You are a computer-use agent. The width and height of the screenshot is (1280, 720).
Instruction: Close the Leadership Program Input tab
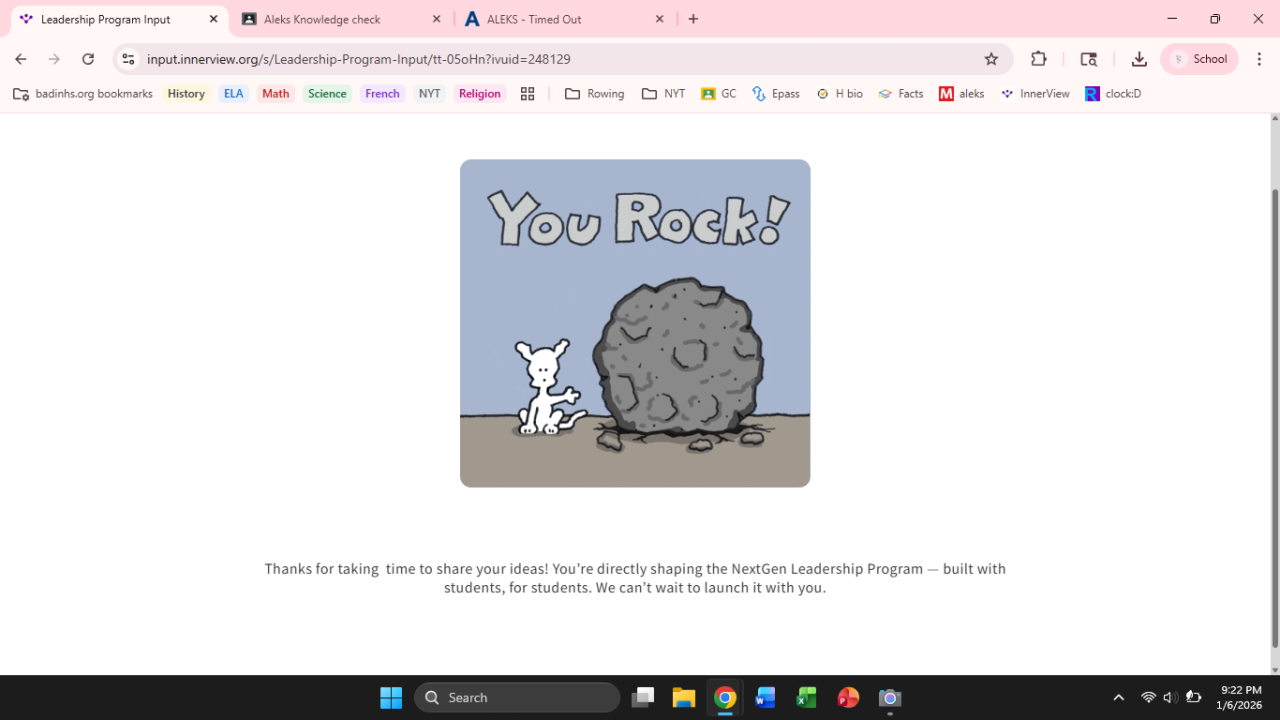coord(213,19)
